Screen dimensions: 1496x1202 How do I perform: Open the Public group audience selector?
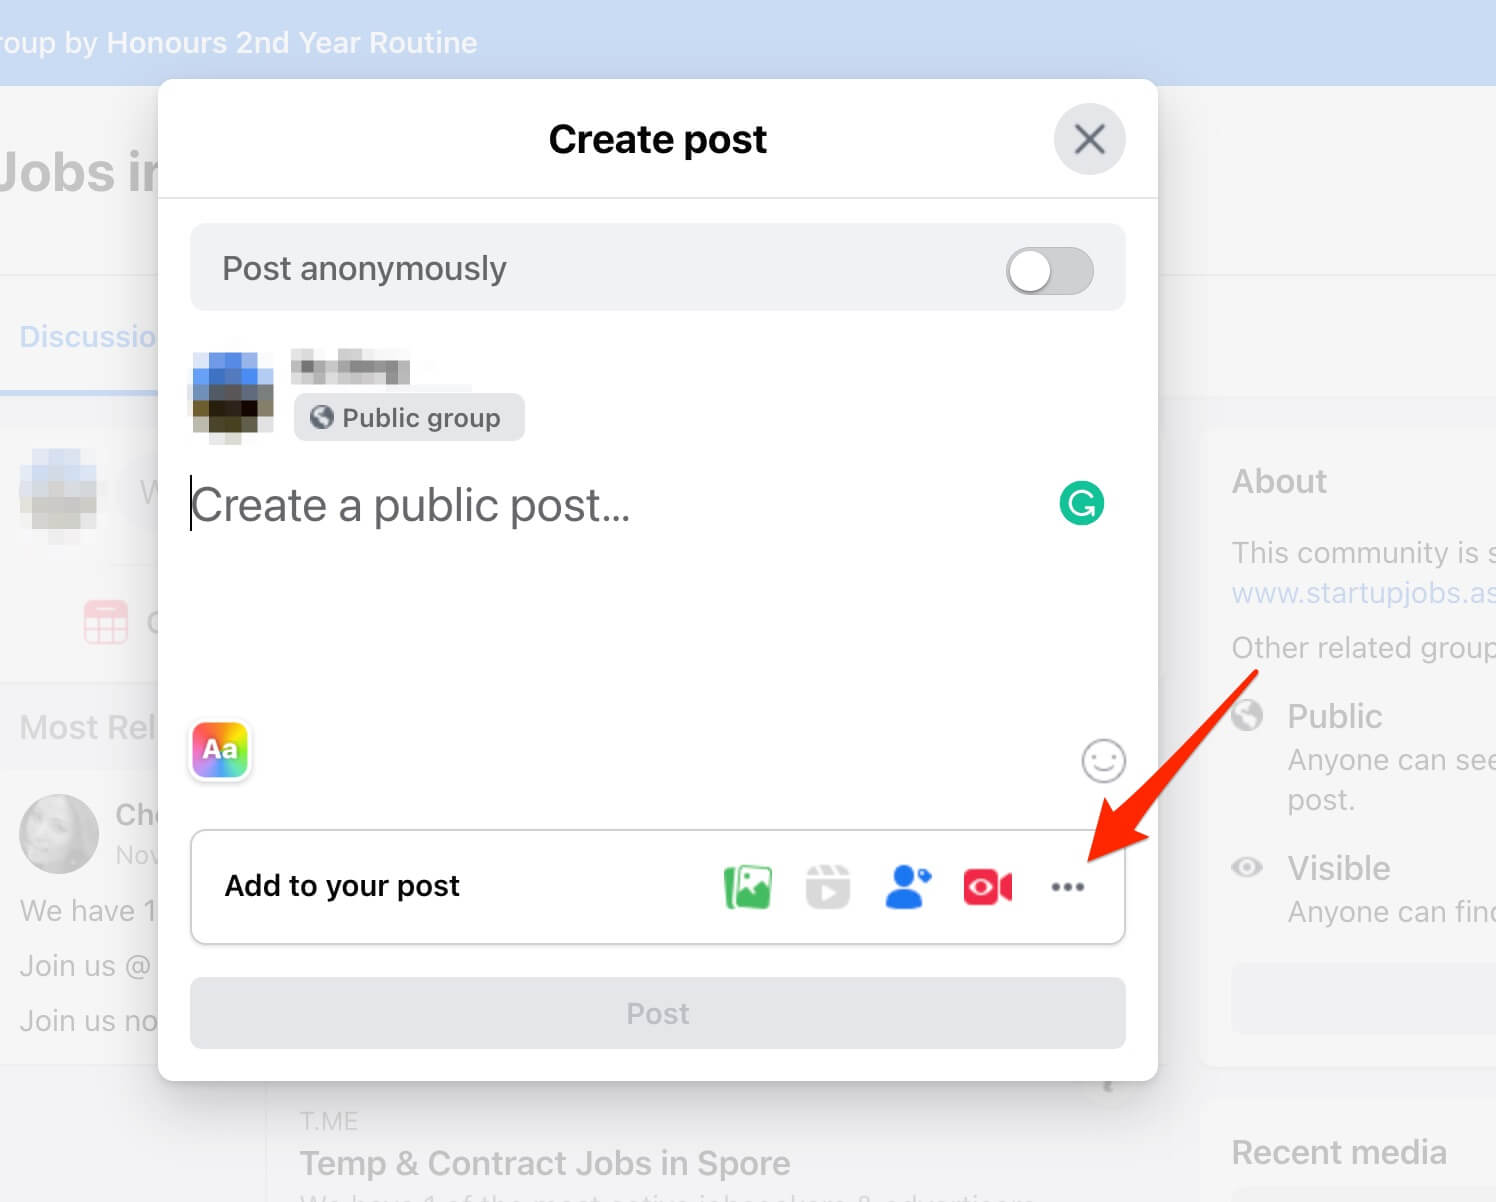[x=408, y=417]
